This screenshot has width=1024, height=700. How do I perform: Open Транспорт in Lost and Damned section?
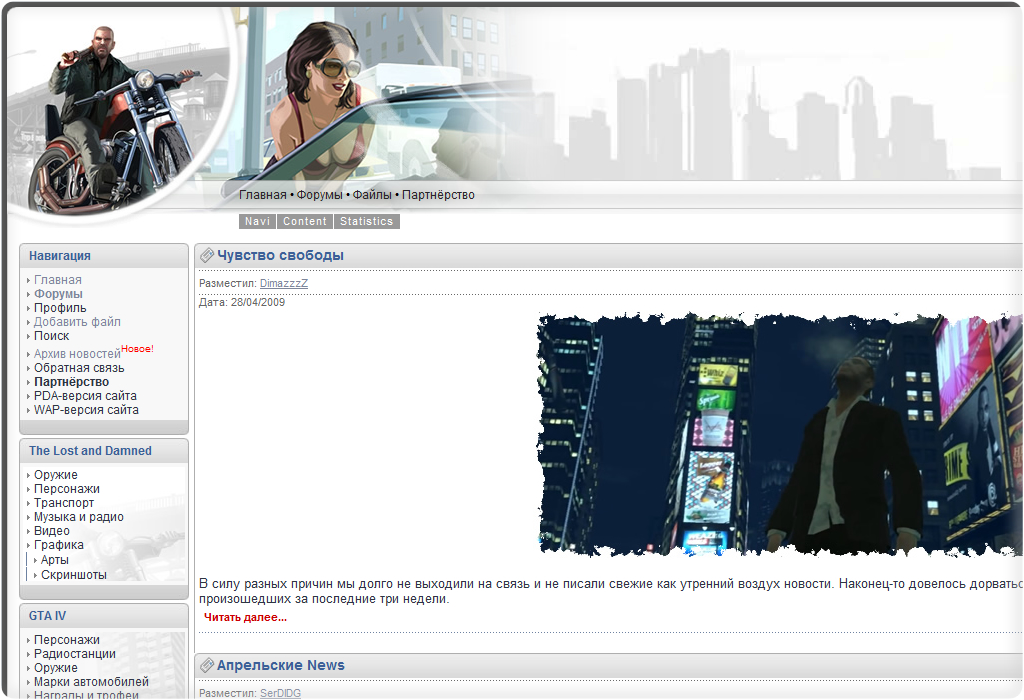tap(64, 503)
